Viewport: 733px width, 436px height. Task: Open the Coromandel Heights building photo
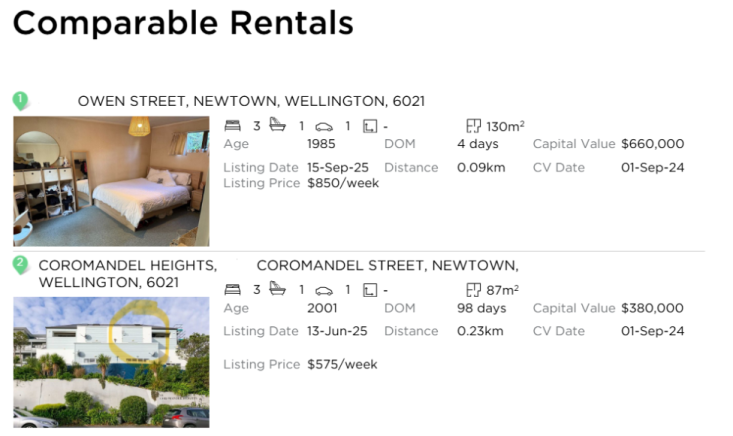point(111,362)
